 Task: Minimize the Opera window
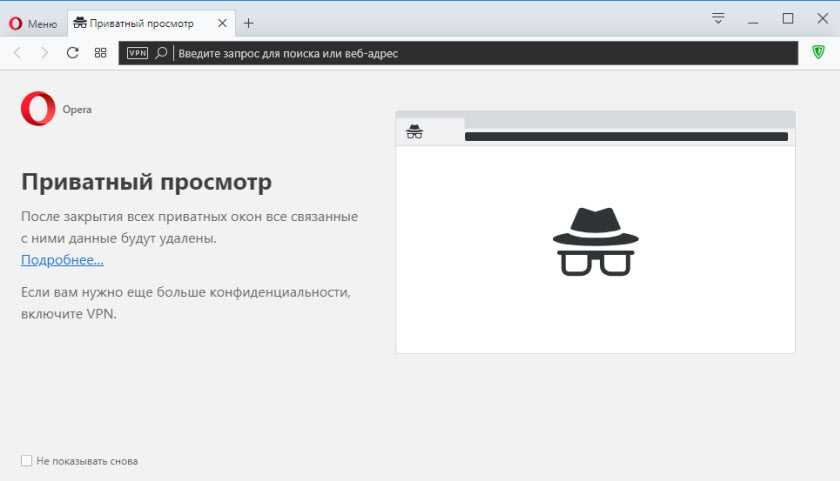pos(753,18)
